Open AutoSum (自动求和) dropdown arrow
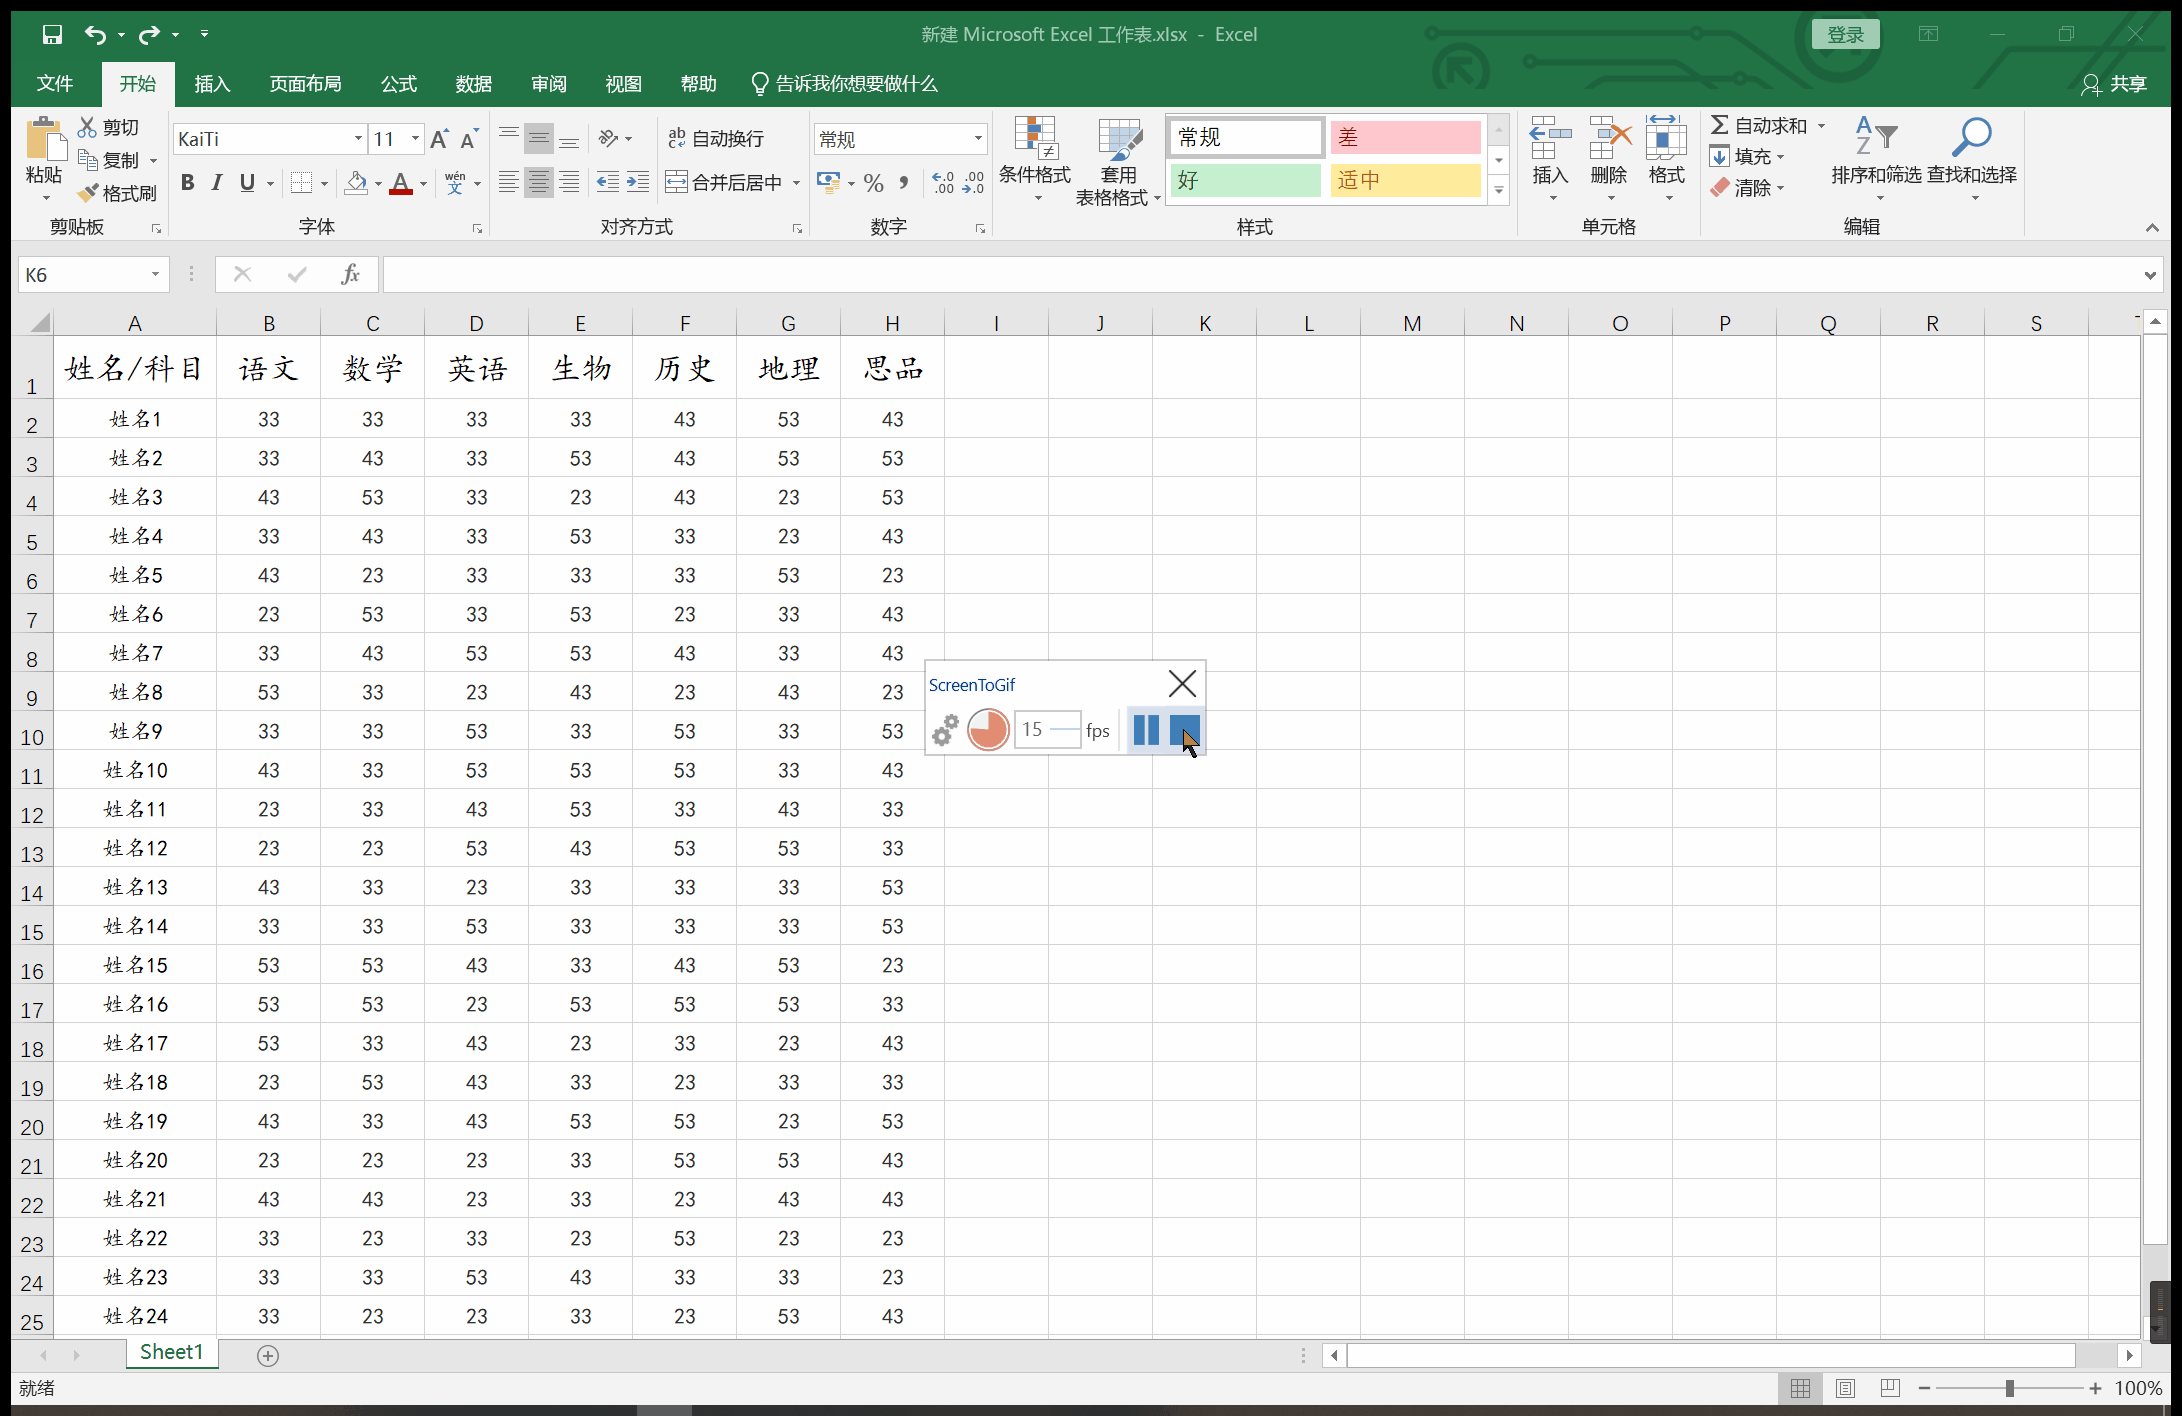 (x=1821, y=126)
